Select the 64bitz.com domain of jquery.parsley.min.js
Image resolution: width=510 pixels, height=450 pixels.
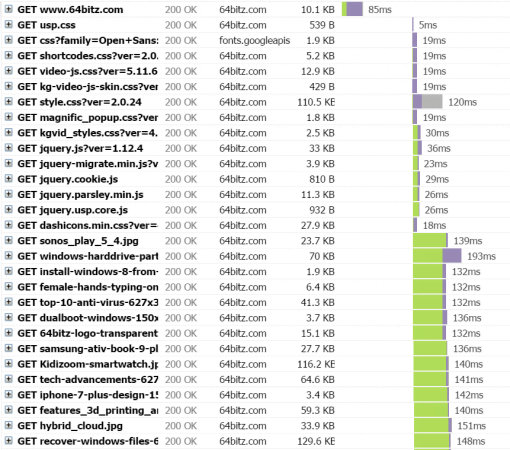[x=243, y=195]
